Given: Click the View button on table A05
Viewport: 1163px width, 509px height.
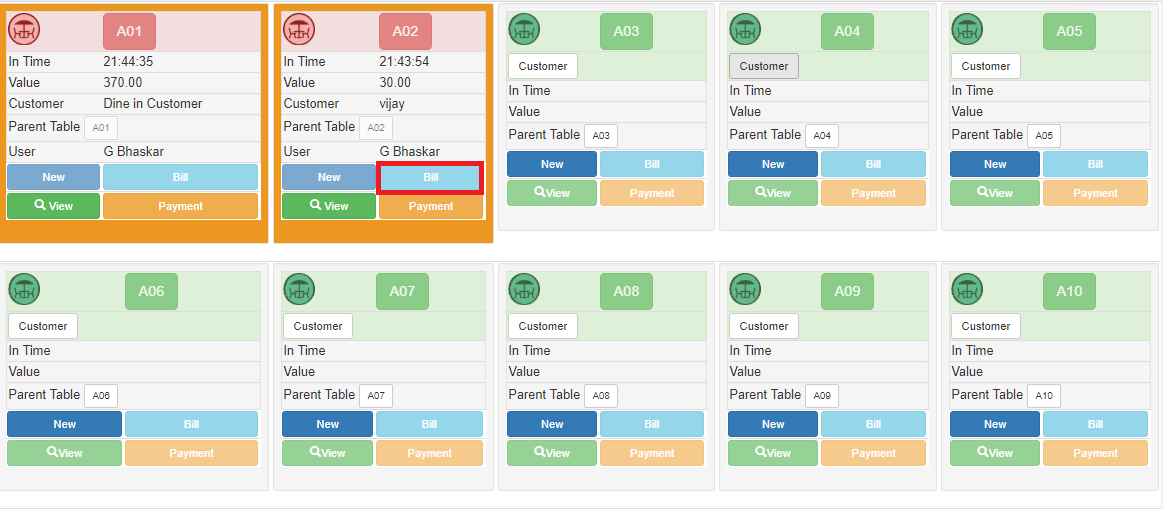Looking at the screenshot, I should [x=995, y=193].
